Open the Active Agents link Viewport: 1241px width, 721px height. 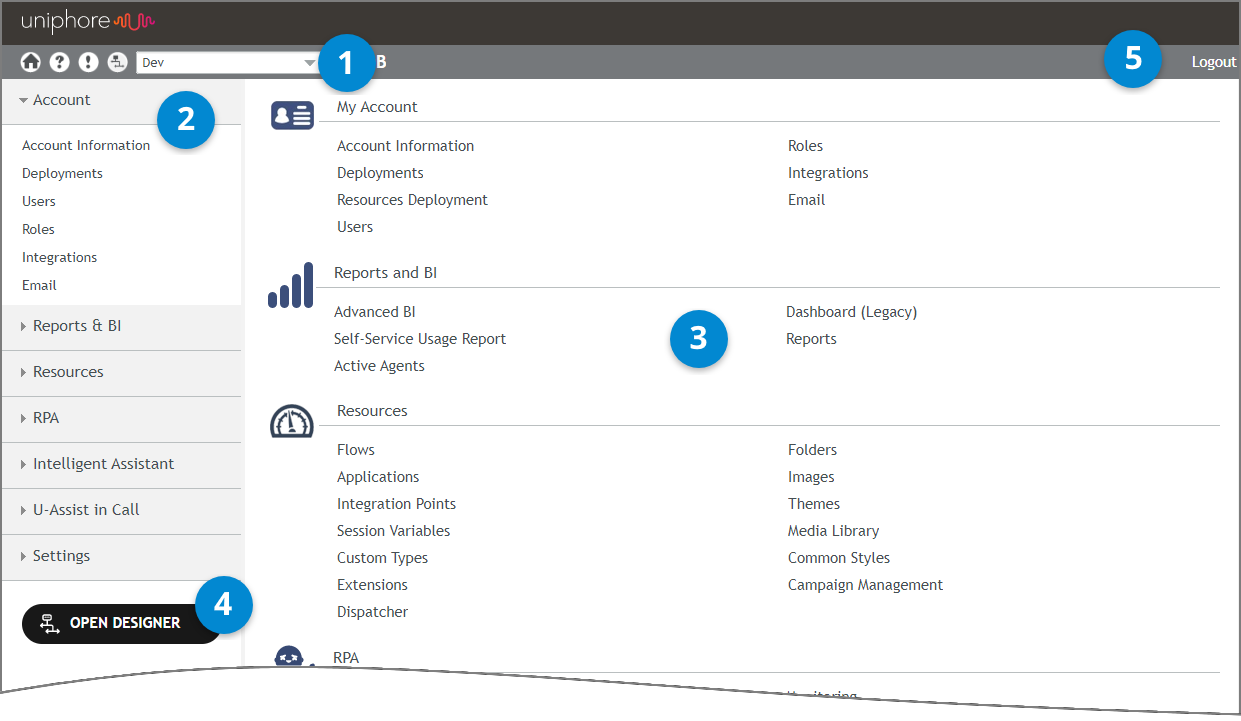click(379, 366)
